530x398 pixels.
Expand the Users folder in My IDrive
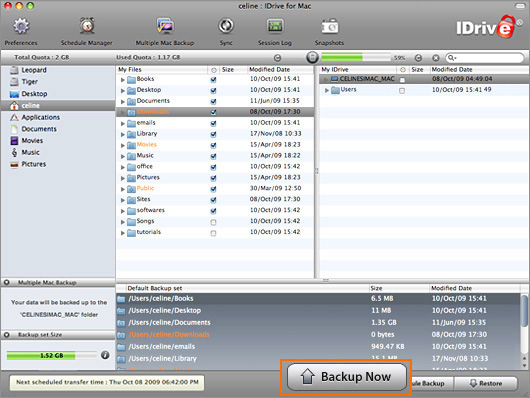327,90
